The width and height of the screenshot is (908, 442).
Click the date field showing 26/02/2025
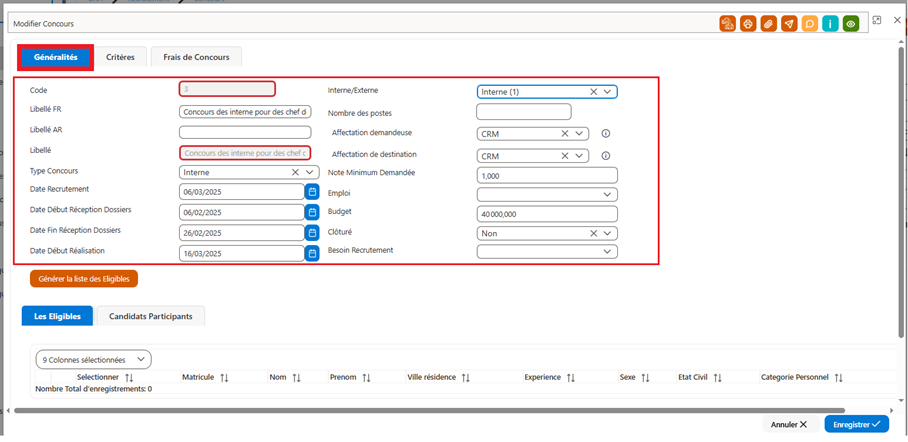[241, 233]
